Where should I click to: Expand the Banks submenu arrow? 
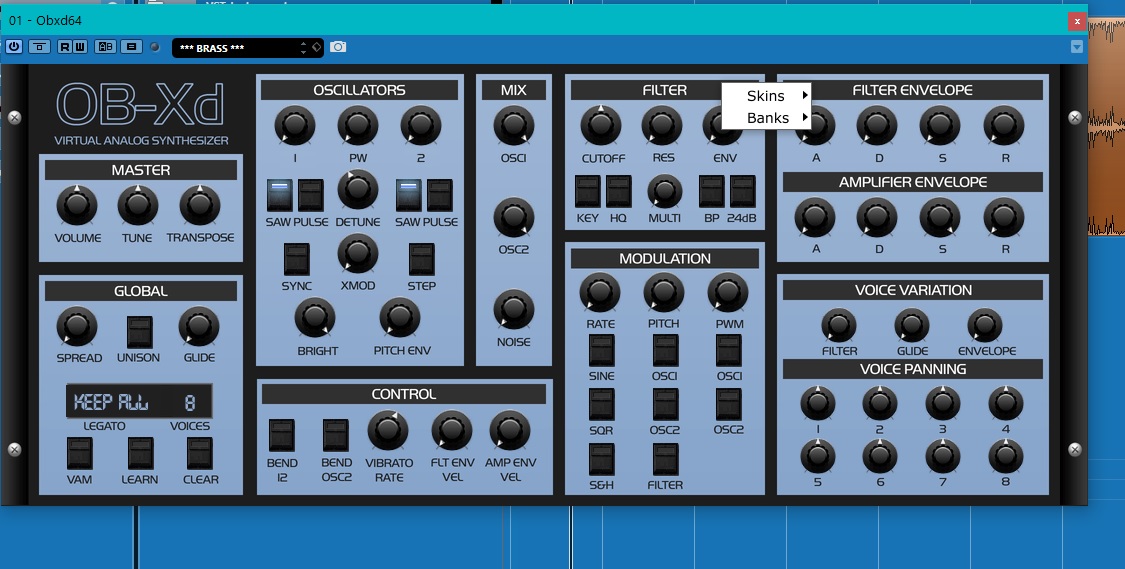[x=805, y=117]
